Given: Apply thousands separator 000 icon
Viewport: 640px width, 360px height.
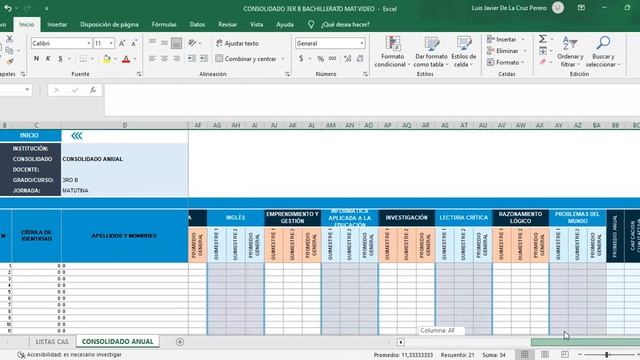Looking at the screenshot, I should pyautogui.click(x=333, y=59).
